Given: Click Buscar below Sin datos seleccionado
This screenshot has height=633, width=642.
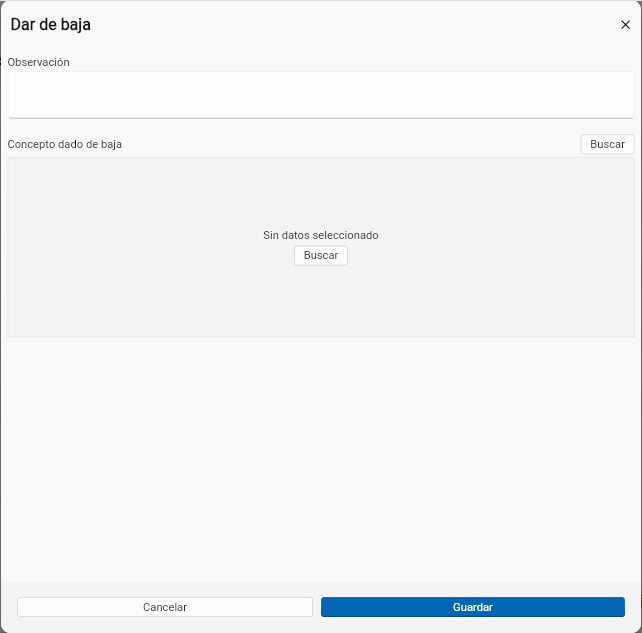Looking at the screenshot, I should (x=321, y=255).
